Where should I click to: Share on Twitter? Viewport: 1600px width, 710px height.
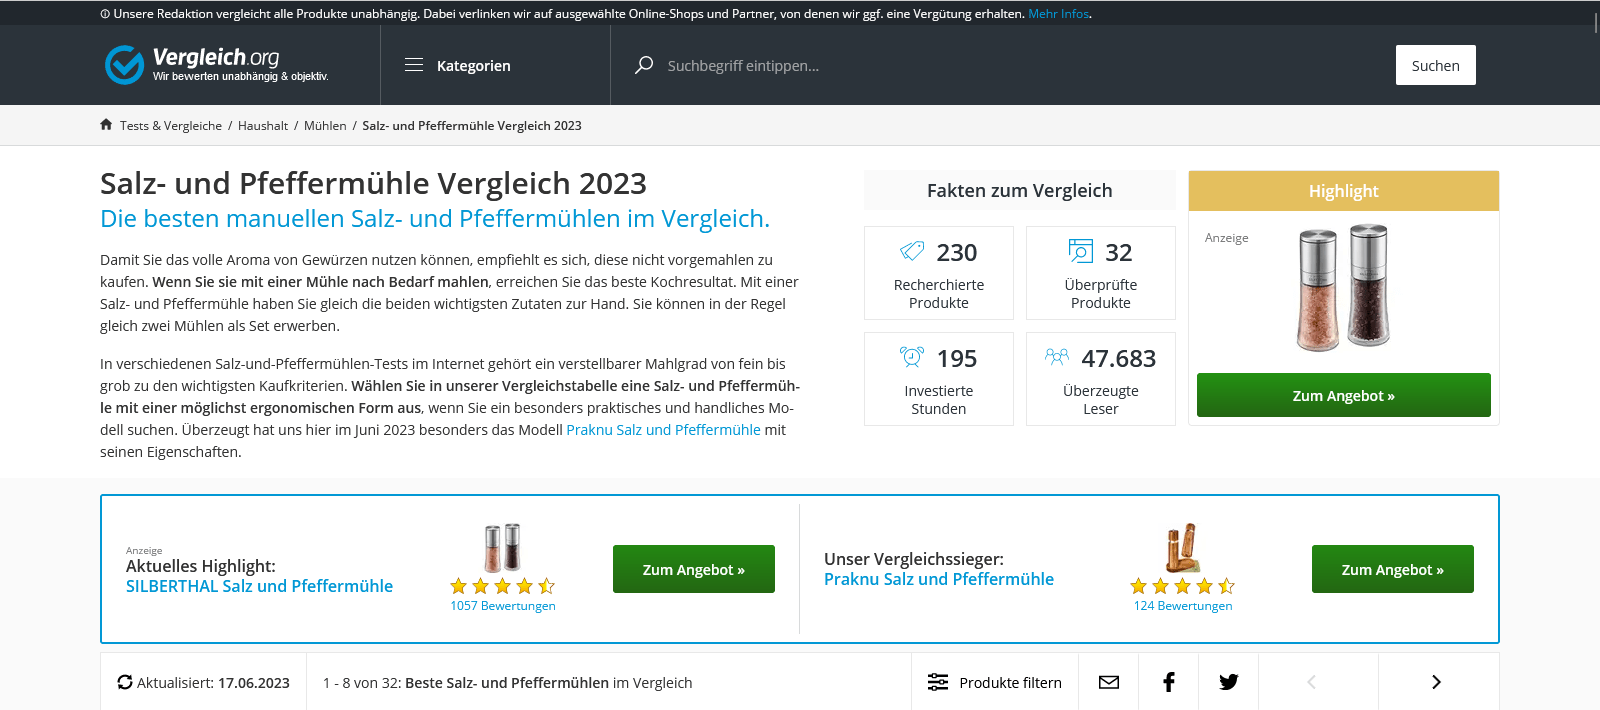click(x=1229, y=682)
